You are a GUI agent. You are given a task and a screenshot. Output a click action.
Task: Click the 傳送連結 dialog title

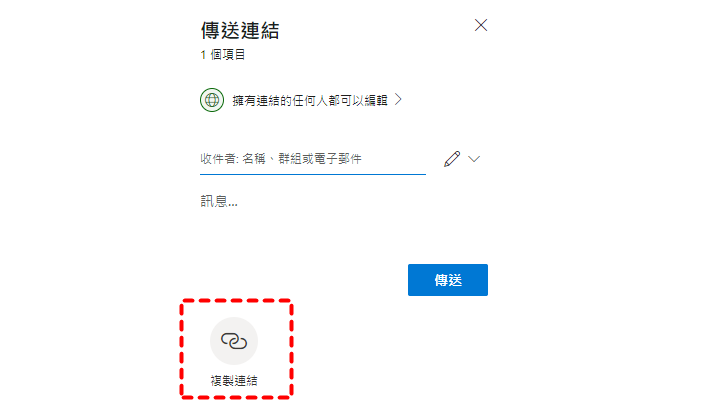coord(240,31)
